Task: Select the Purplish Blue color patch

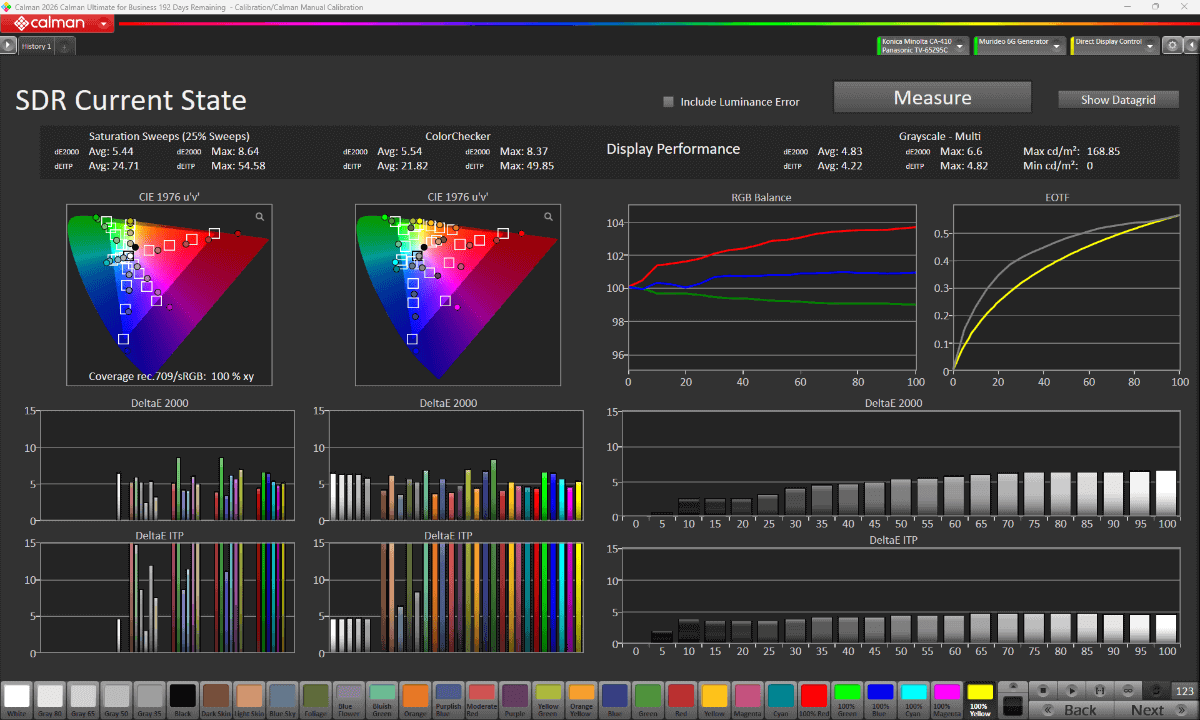Action: 448,699
